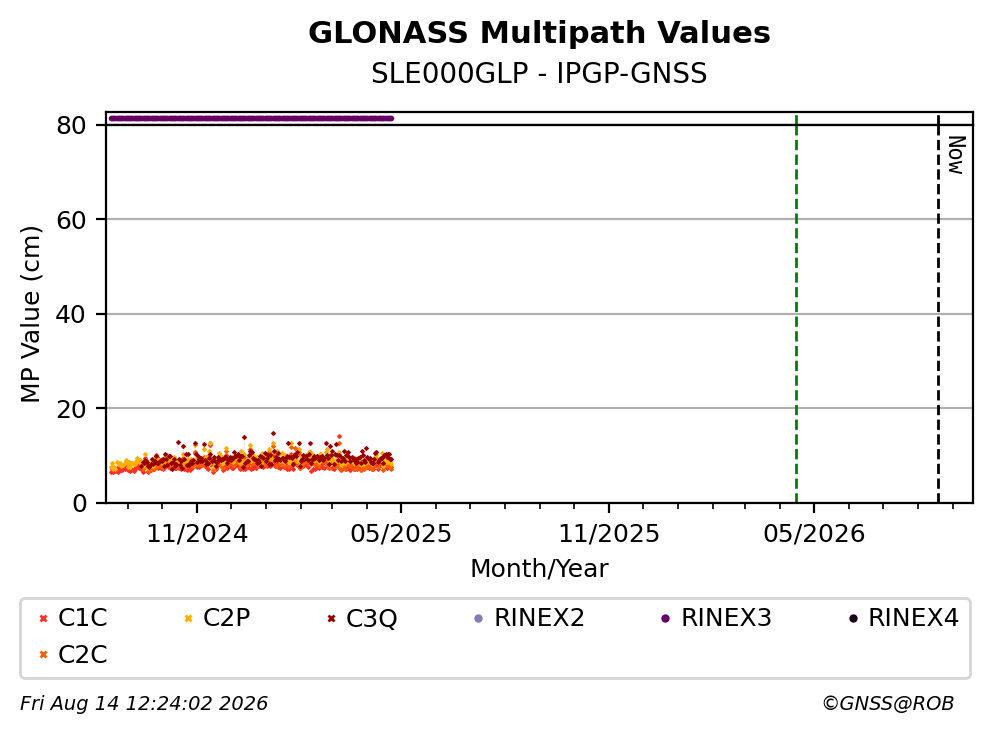
Task: Click the green dashed vertical marker line
Action: [x=796, y=308]
